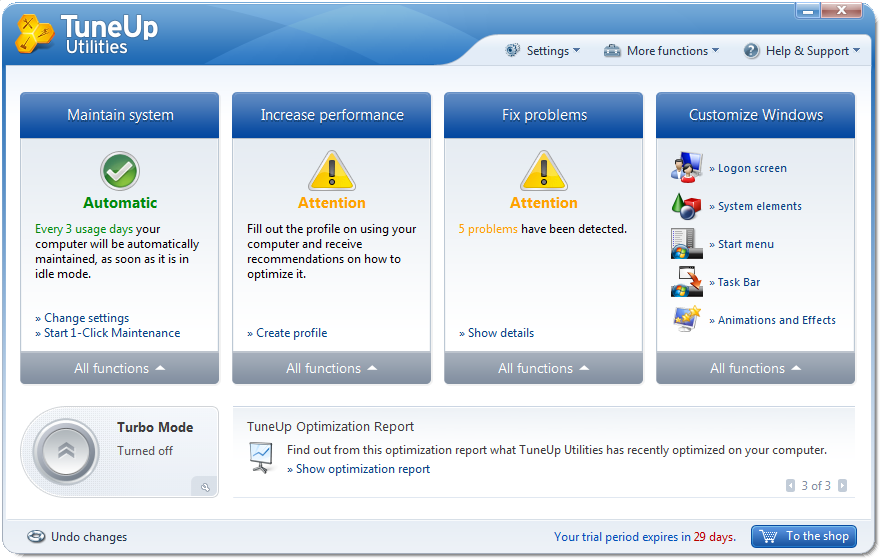Expand All functions under Fix problems
Screen dimensions: 881x559
point(543,368)
